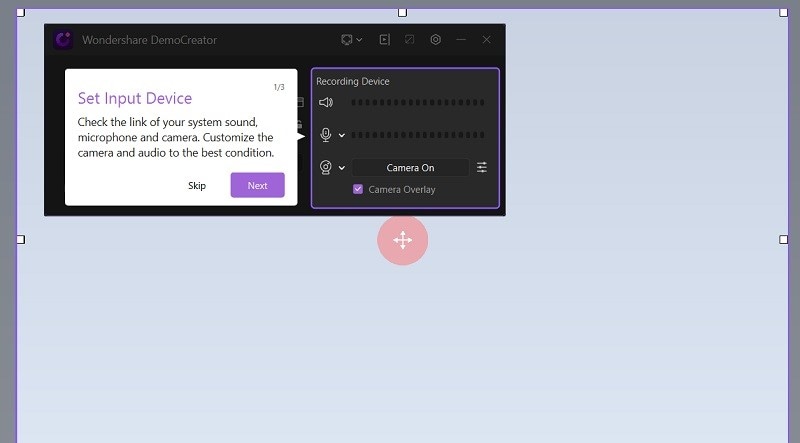
Task: Click the top-center selection handle
Action: pos(403,12)
